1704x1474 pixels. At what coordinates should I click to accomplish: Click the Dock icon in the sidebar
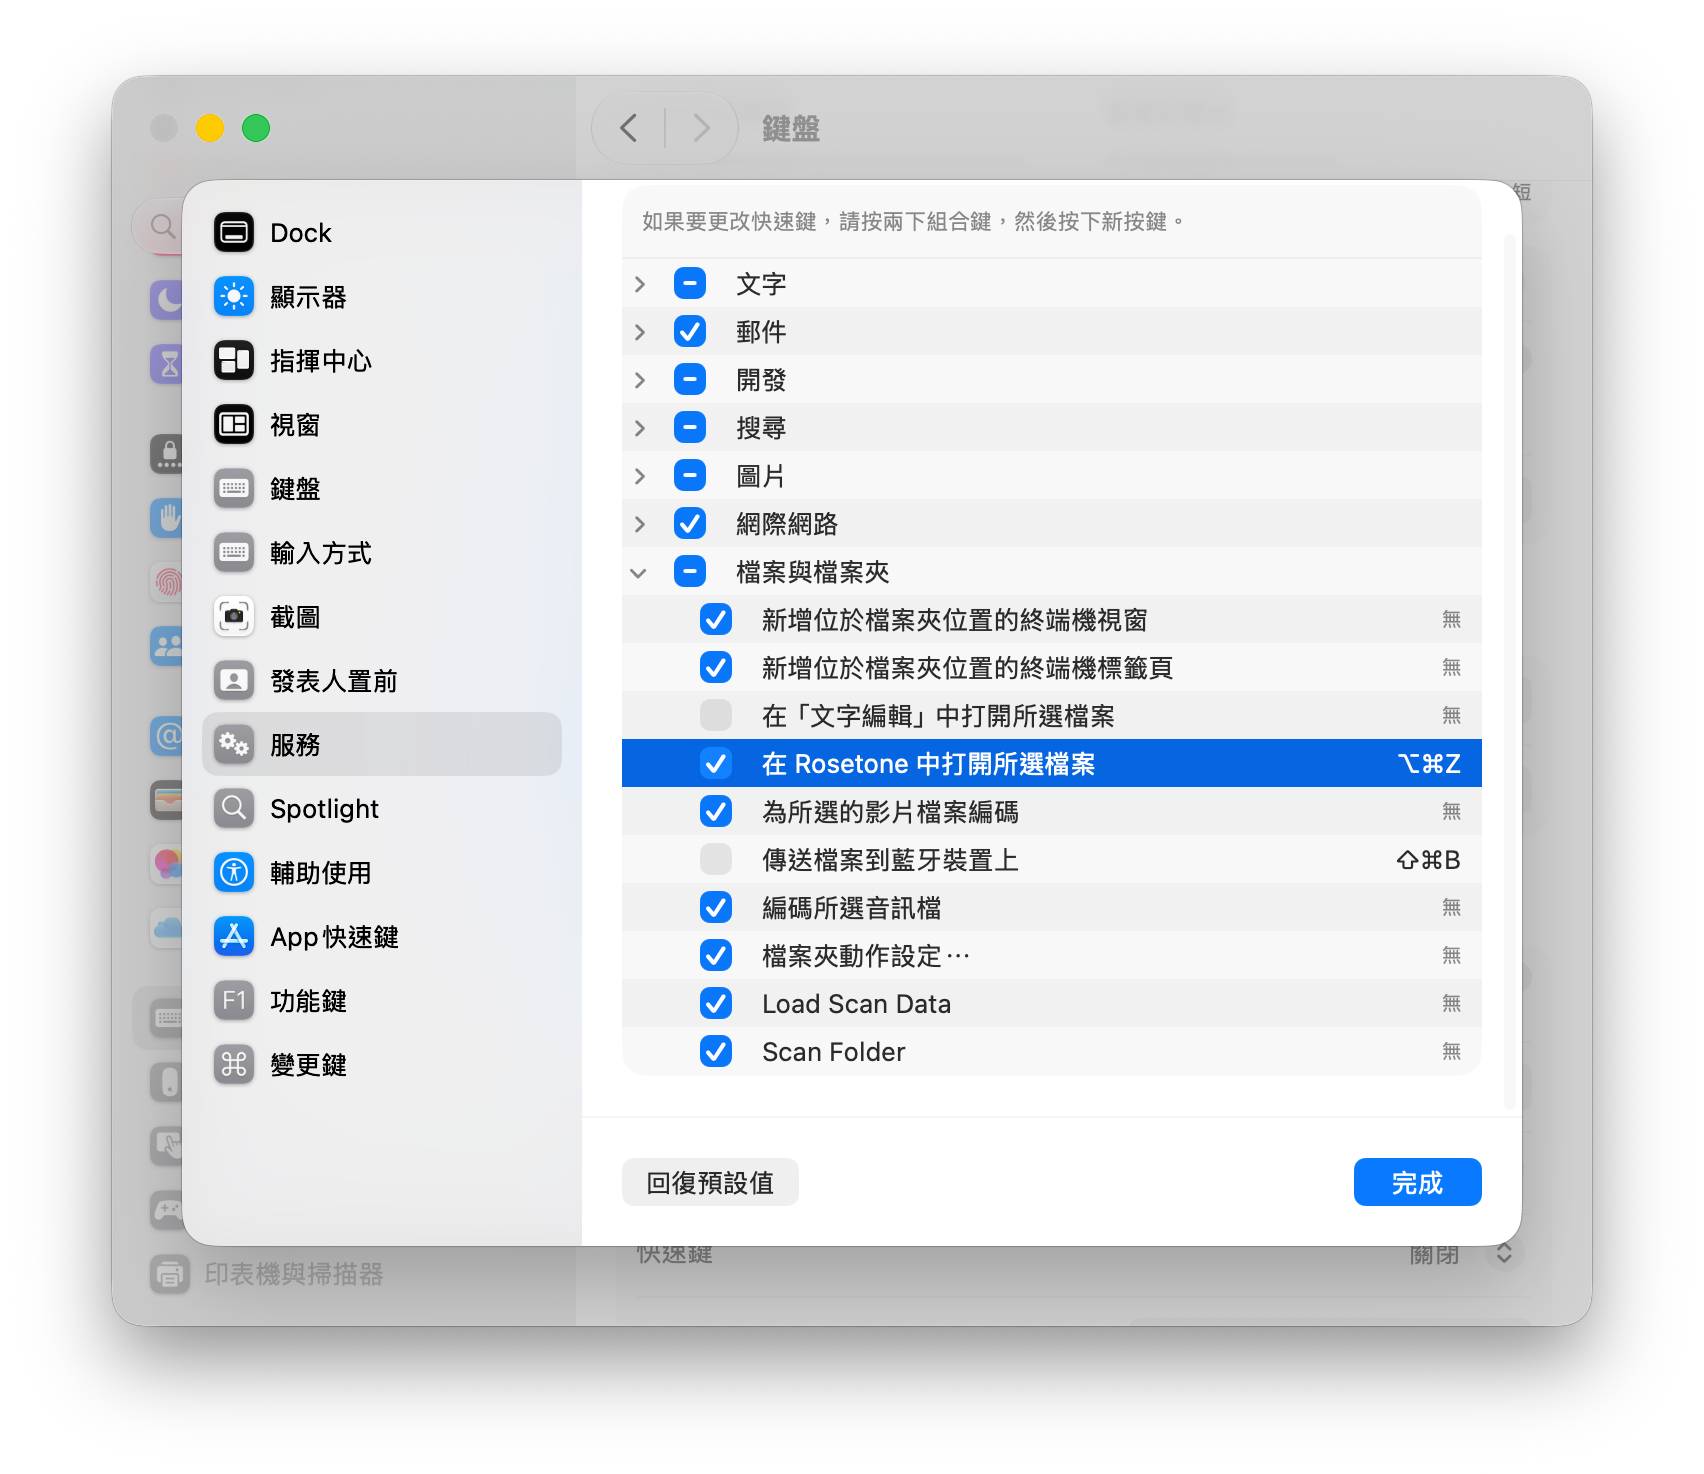(x=234, y=233)
